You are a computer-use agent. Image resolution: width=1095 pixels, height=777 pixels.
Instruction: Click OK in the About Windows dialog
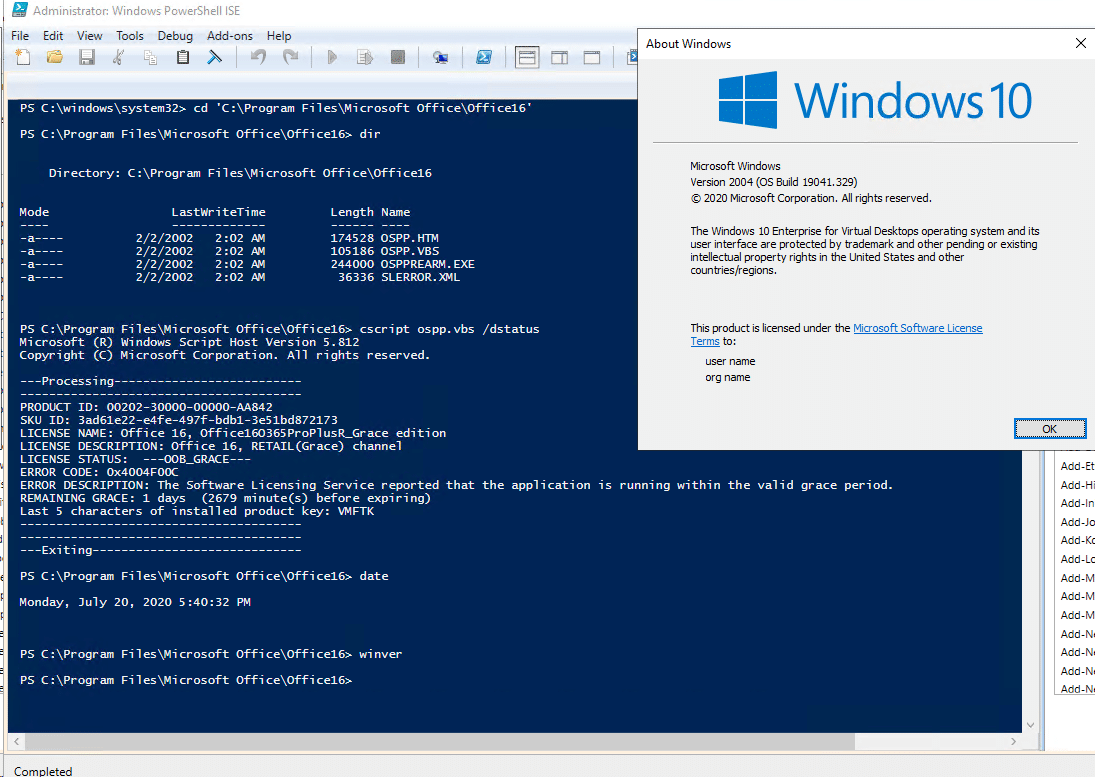(x=1050, y=429)
